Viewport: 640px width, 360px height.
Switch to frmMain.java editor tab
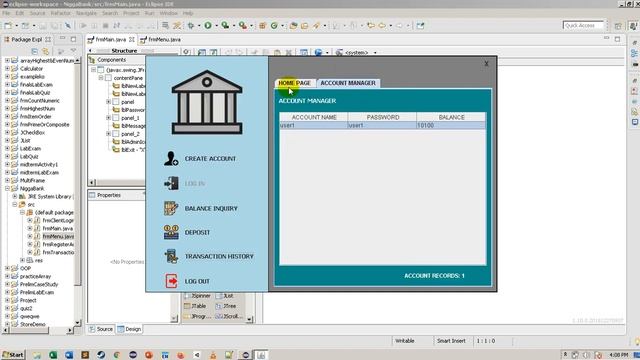click(x=111, y=40)
